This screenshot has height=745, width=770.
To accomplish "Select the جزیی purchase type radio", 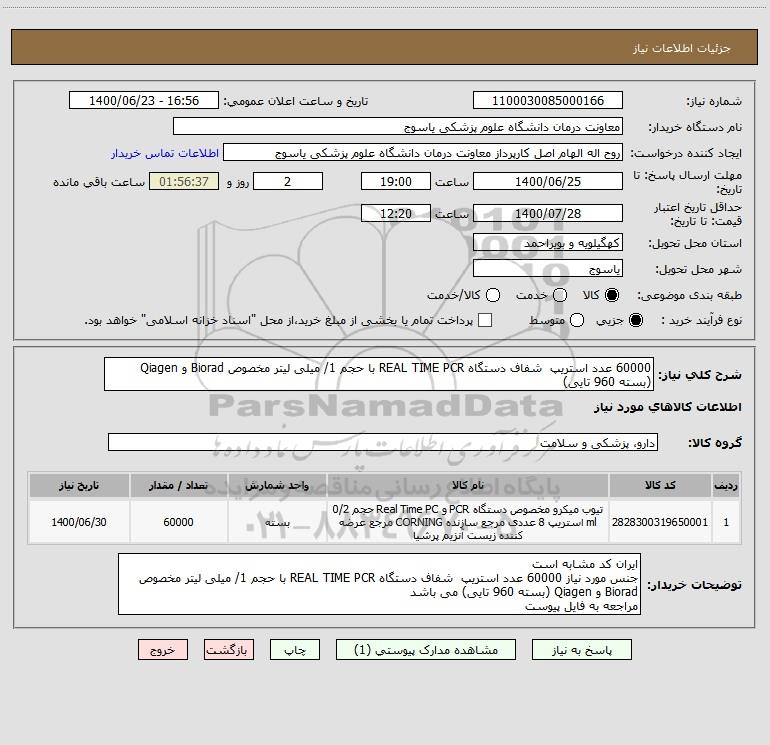I will tap(635, 320).
